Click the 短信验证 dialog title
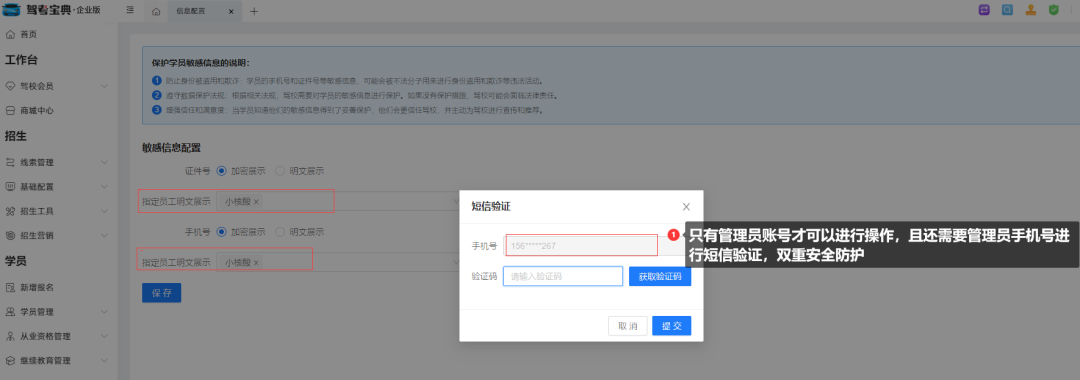Viewport: 1080px width, 380px height. 490,207
